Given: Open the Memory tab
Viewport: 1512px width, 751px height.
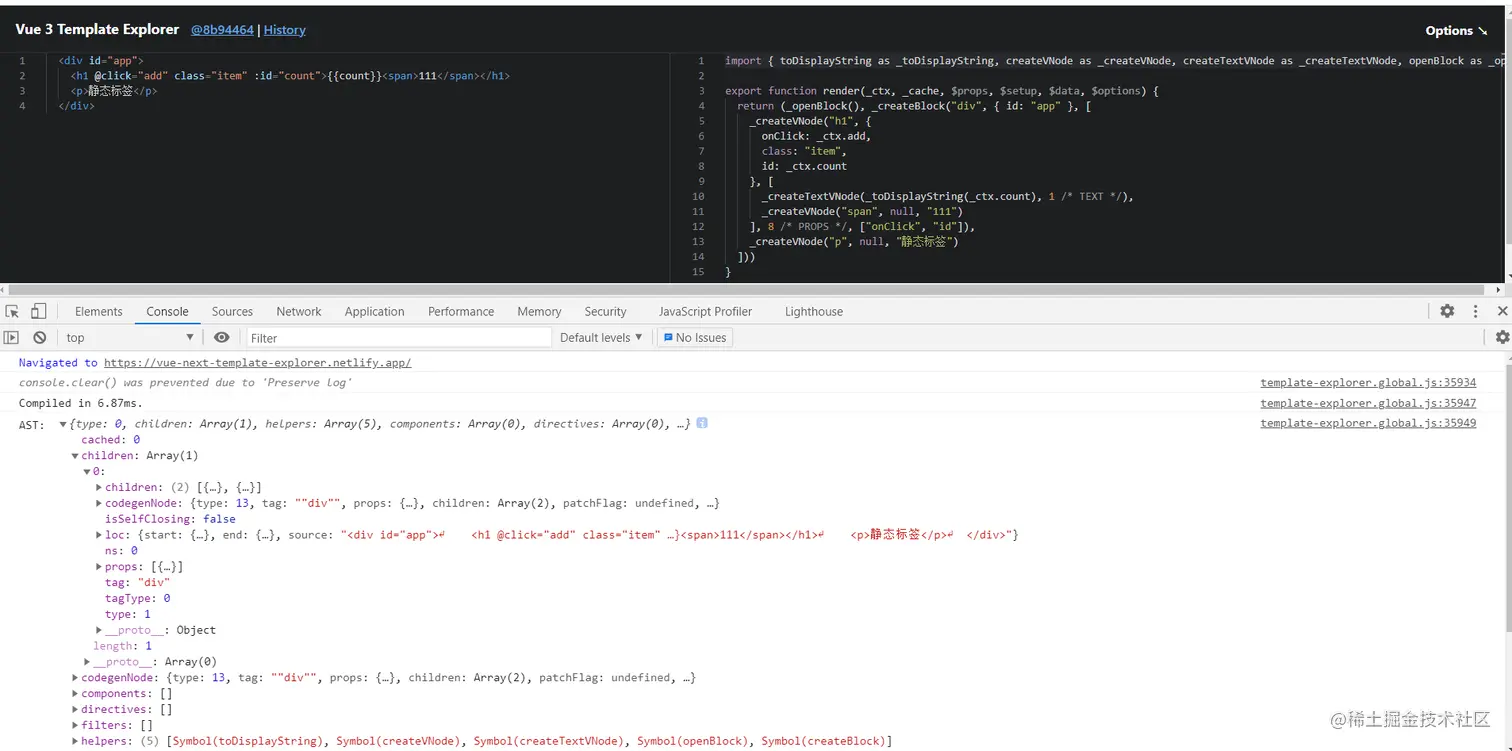Looking at the screenshot, I should pyautogui.click(x=539, y=312).
